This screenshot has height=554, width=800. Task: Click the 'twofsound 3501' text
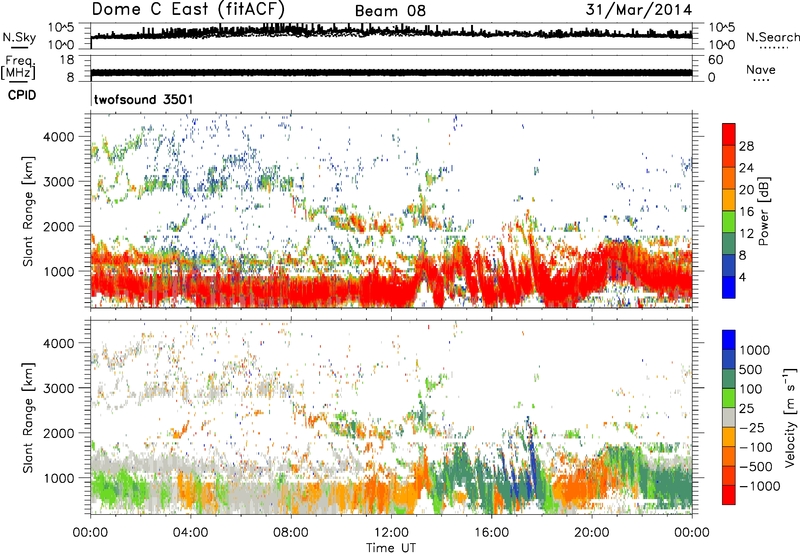[144, 99]
